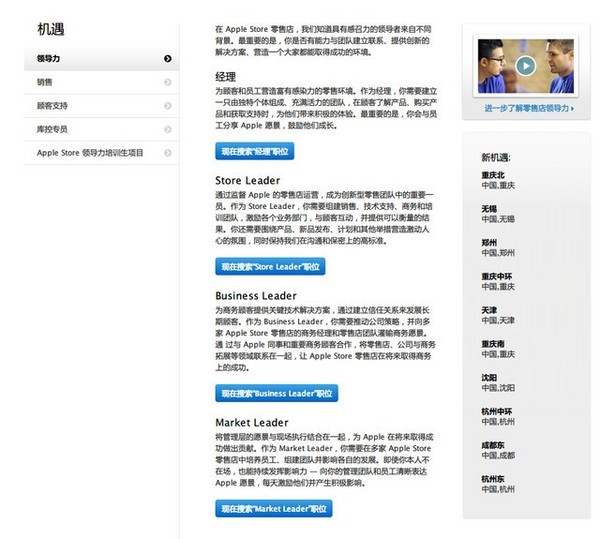Select the 领导力 sidebar item

pyautogui.click(x=101, y=59)
